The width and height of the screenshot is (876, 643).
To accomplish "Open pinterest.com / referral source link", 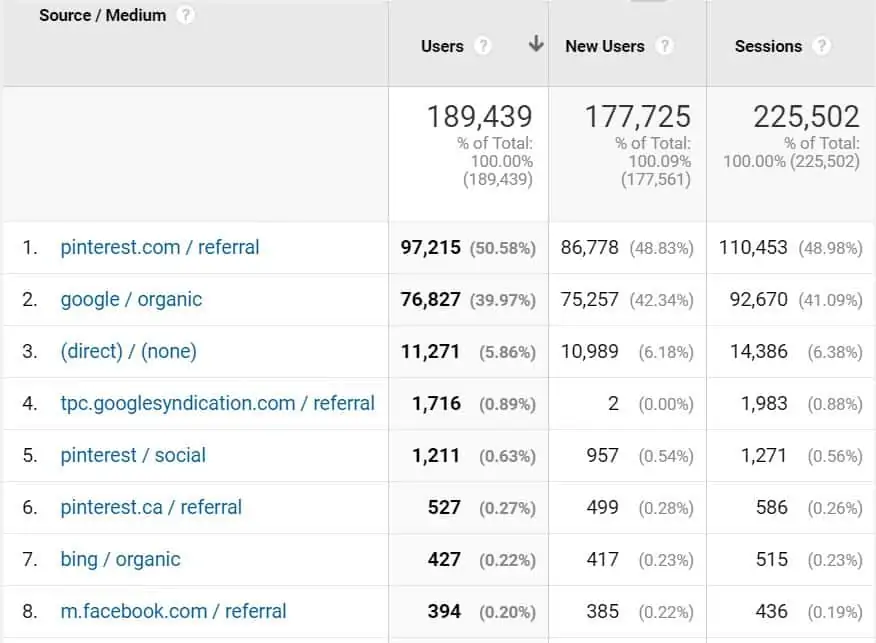I will (x=160, y=247).
